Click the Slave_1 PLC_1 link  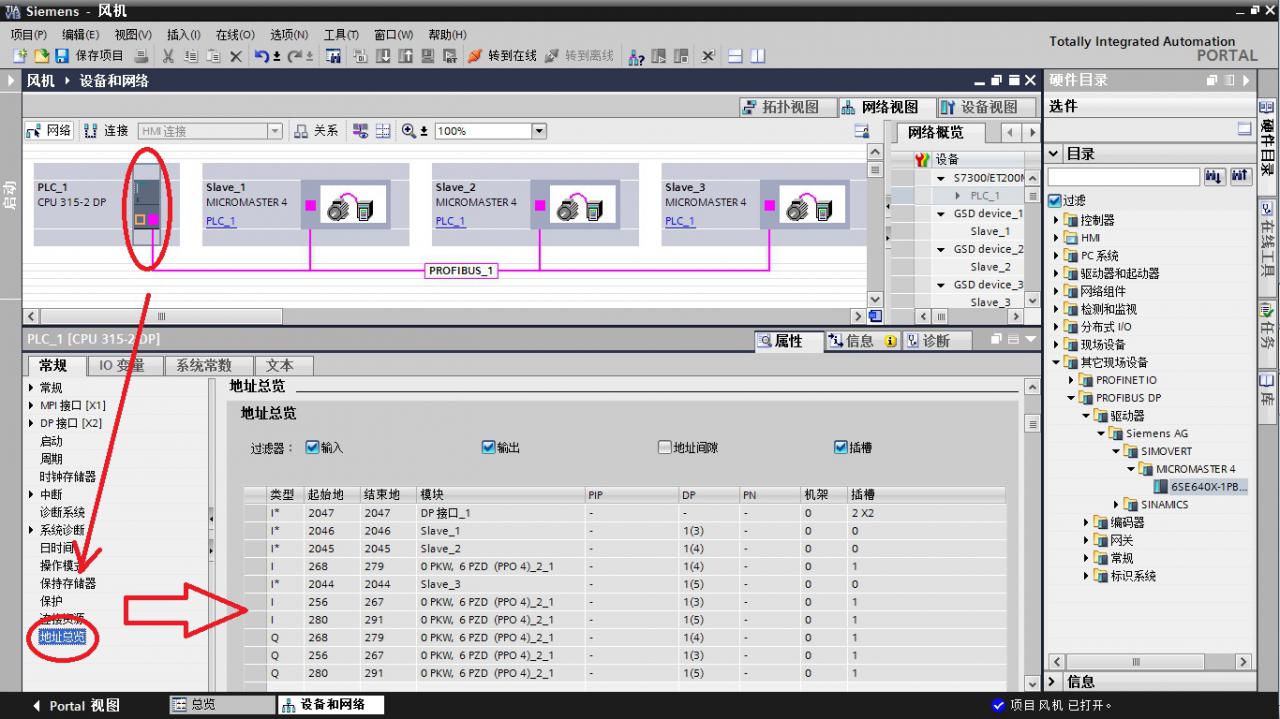point(221,221)
